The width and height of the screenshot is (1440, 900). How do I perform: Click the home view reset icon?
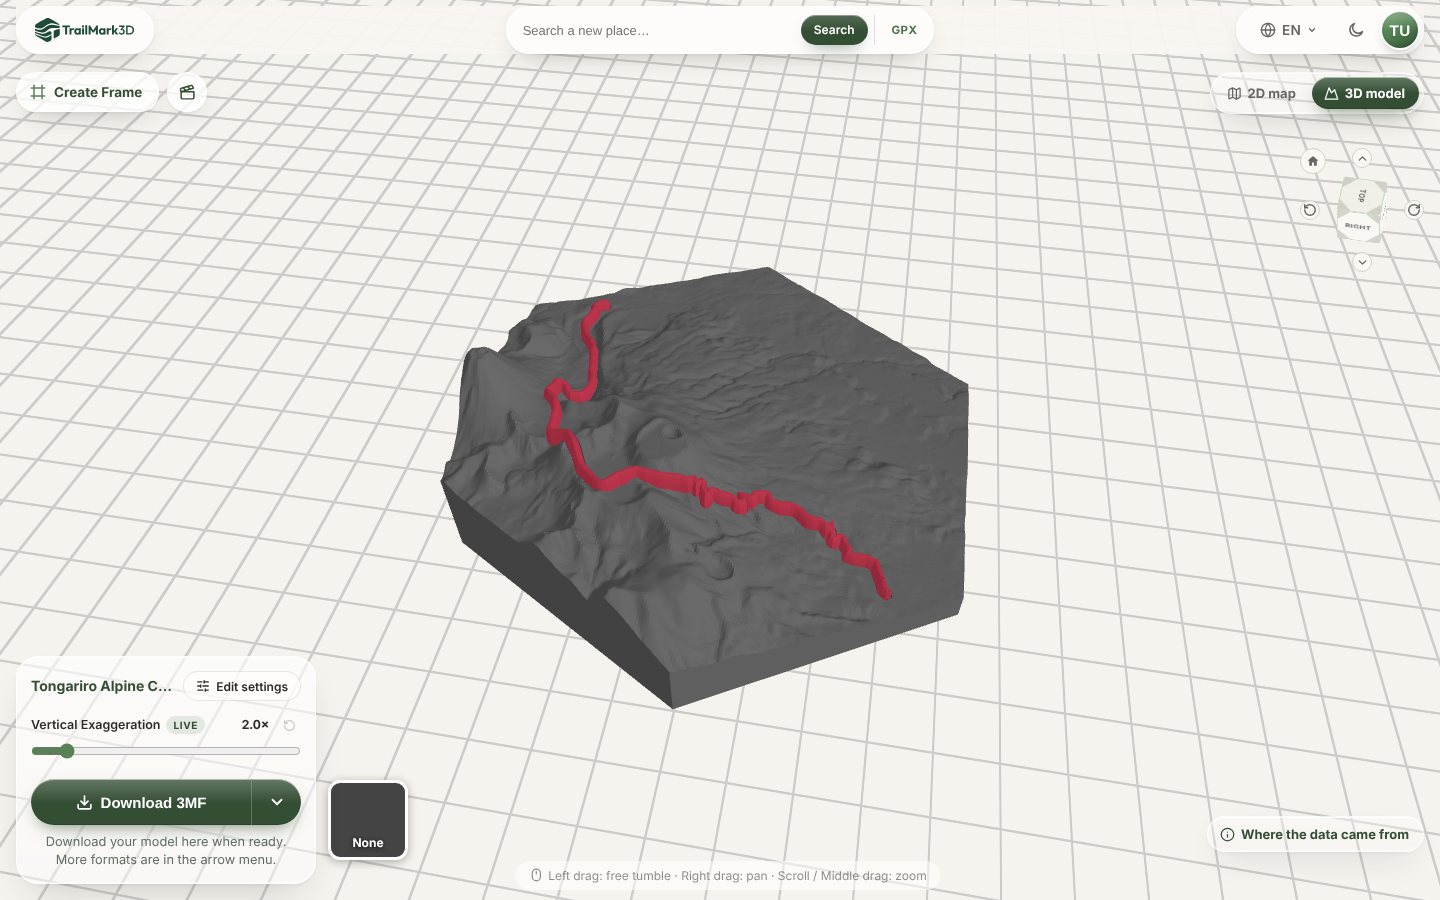coord(1313,161)
